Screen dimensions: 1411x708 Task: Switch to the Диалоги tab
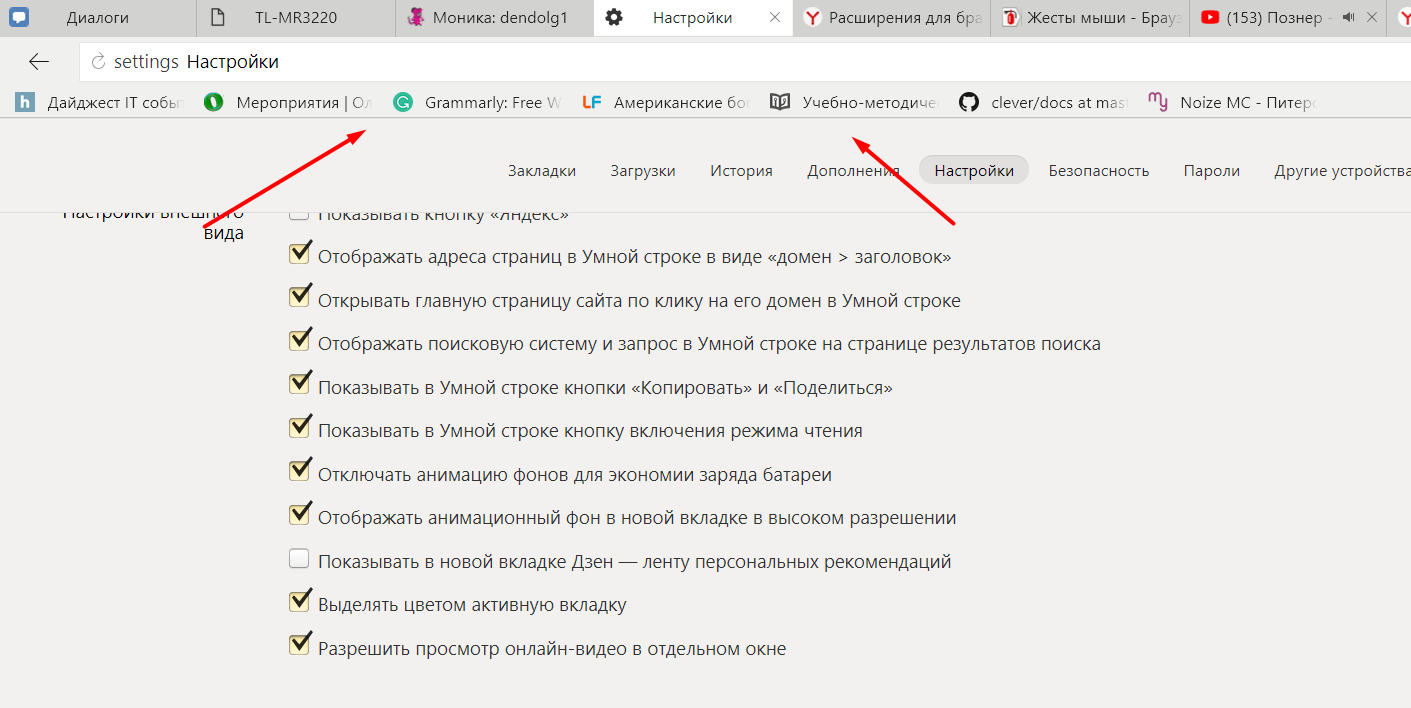[97, 17]
